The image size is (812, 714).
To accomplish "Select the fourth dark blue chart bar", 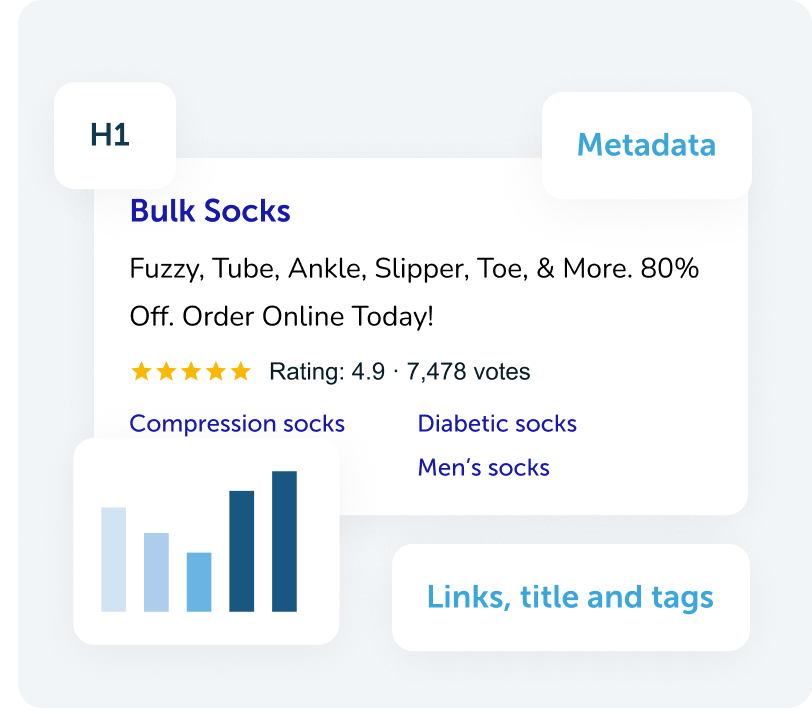I will click(x=242, y=551).
